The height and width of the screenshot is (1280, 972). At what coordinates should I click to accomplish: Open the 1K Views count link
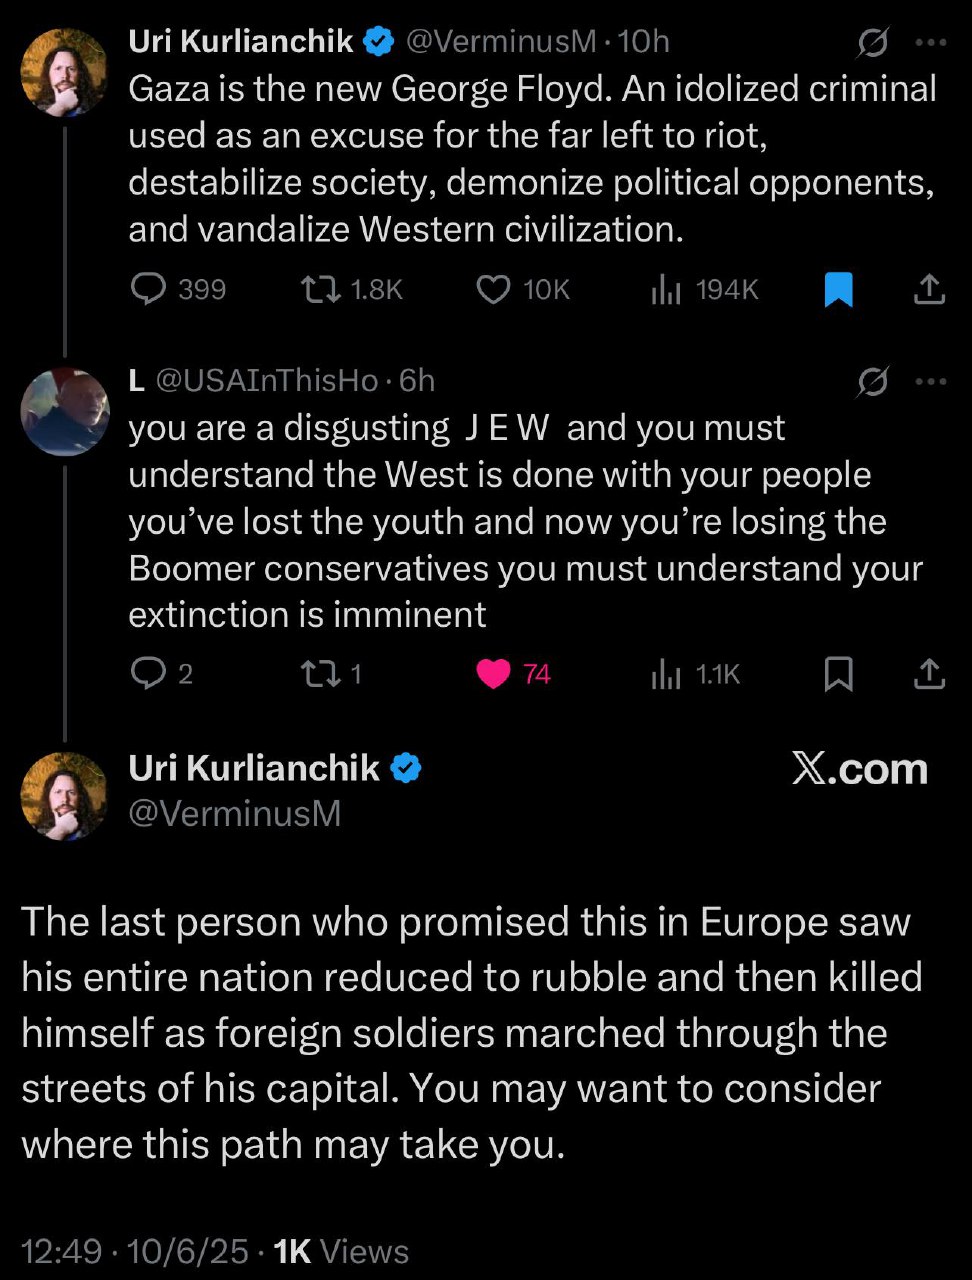point(341,1252)
